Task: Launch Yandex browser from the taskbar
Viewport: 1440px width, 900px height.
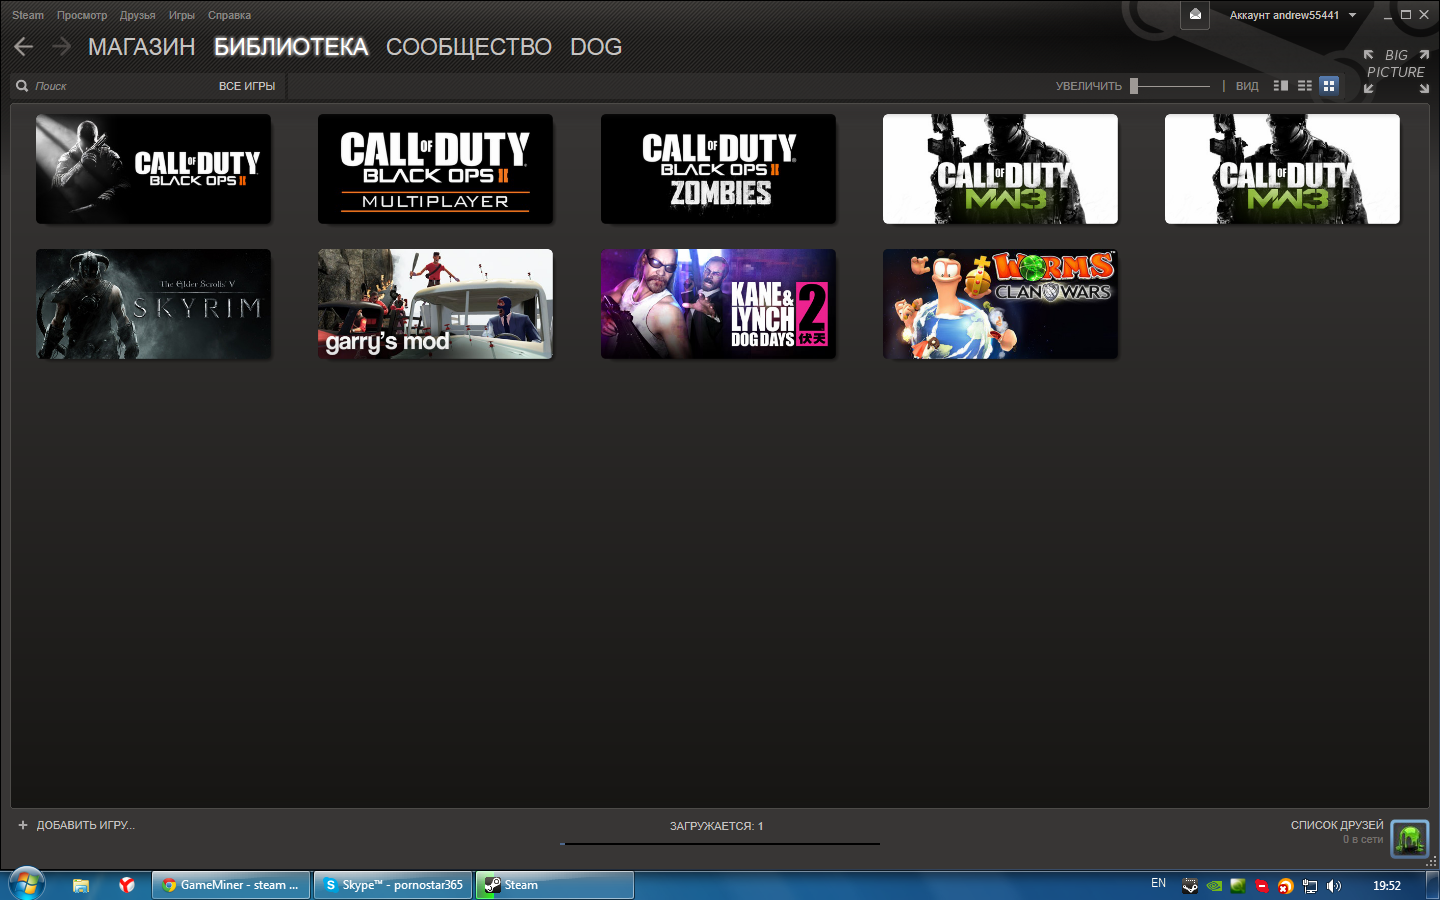Action: point(126,885)
